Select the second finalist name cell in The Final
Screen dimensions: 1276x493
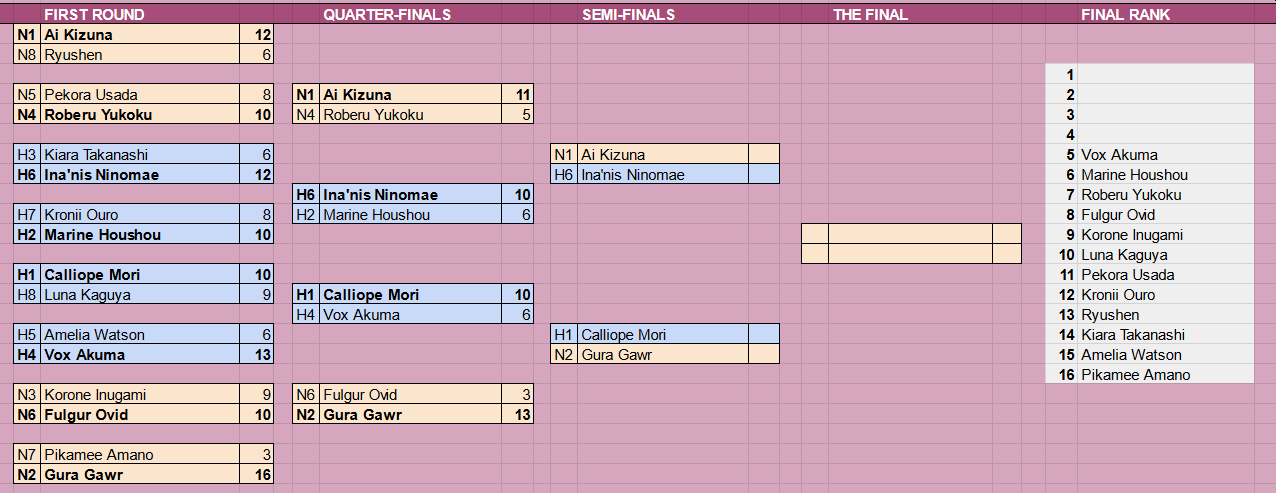point(910,254)
